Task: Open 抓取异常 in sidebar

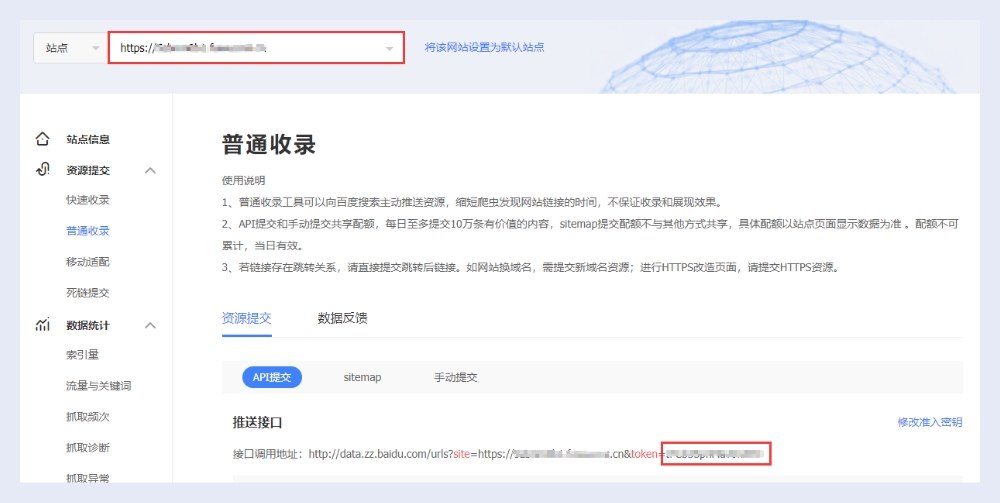Action: point(88,477)
